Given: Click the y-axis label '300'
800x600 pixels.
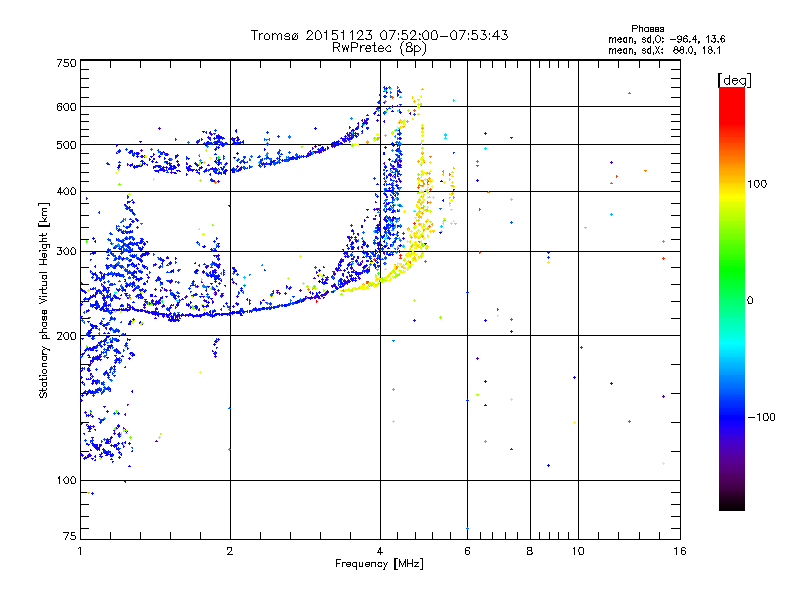Looking at the screenshot, I should tap(66, 252).
